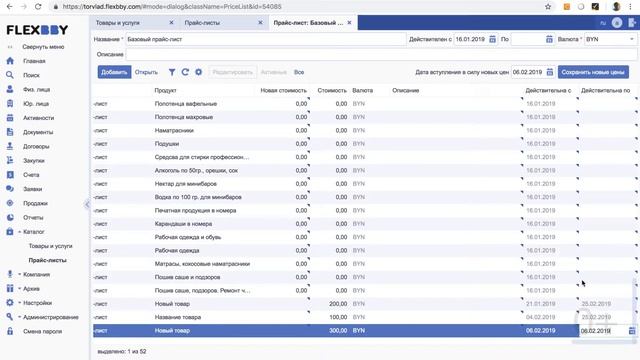This screenshot has width=640, height=360.
Task: Click Новая стоимость cell for Подушки
Action: click(x=283, y=144)
